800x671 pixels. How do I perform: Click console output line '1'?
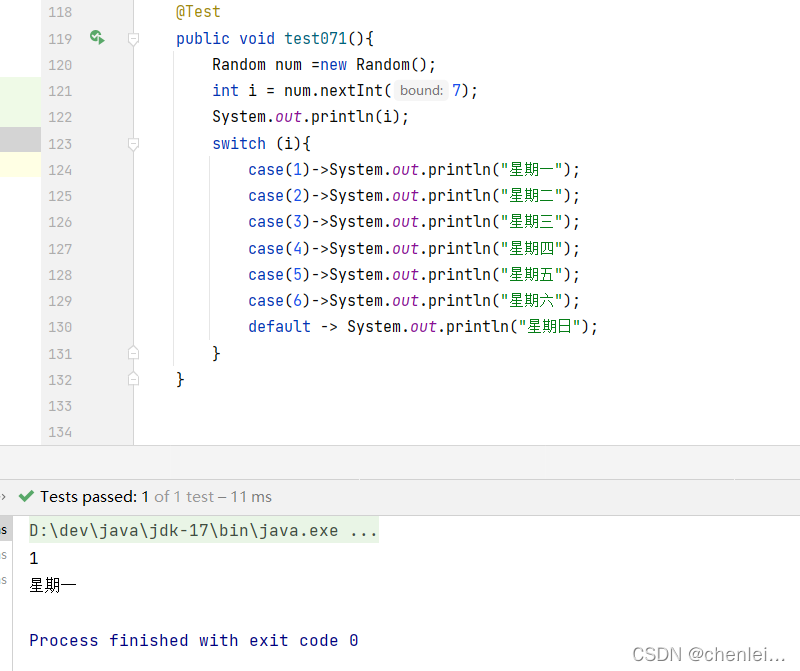tap(34, 558)
